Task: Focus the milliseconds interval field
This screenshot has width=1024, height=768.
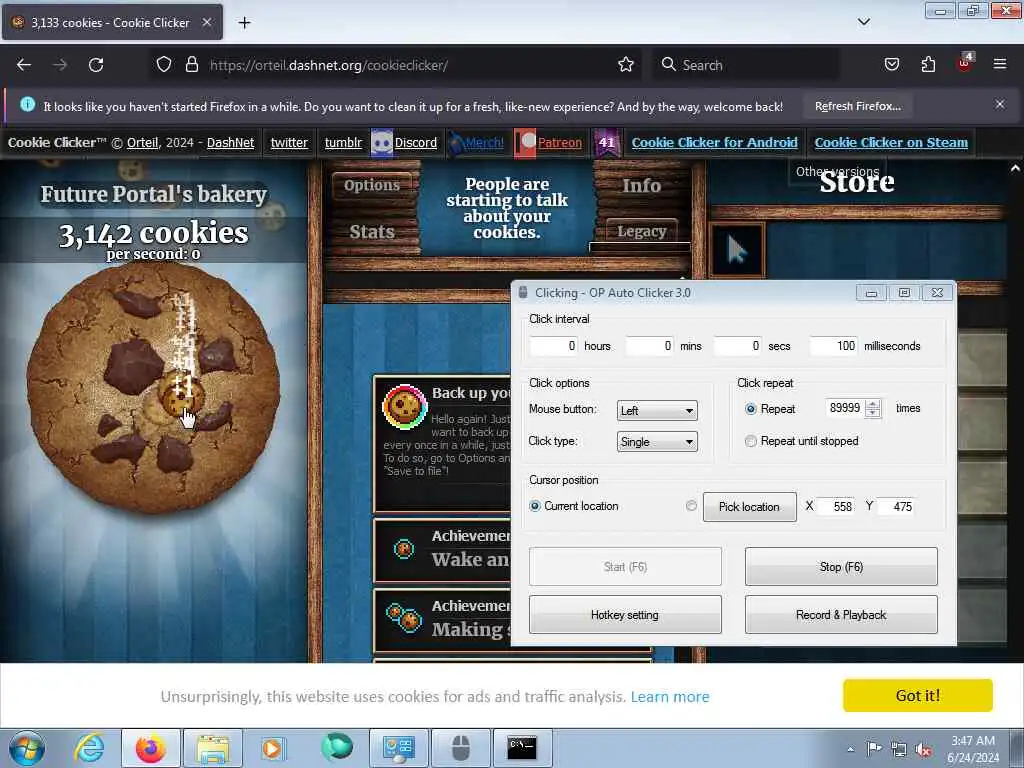Action: (x=833, y=346)
